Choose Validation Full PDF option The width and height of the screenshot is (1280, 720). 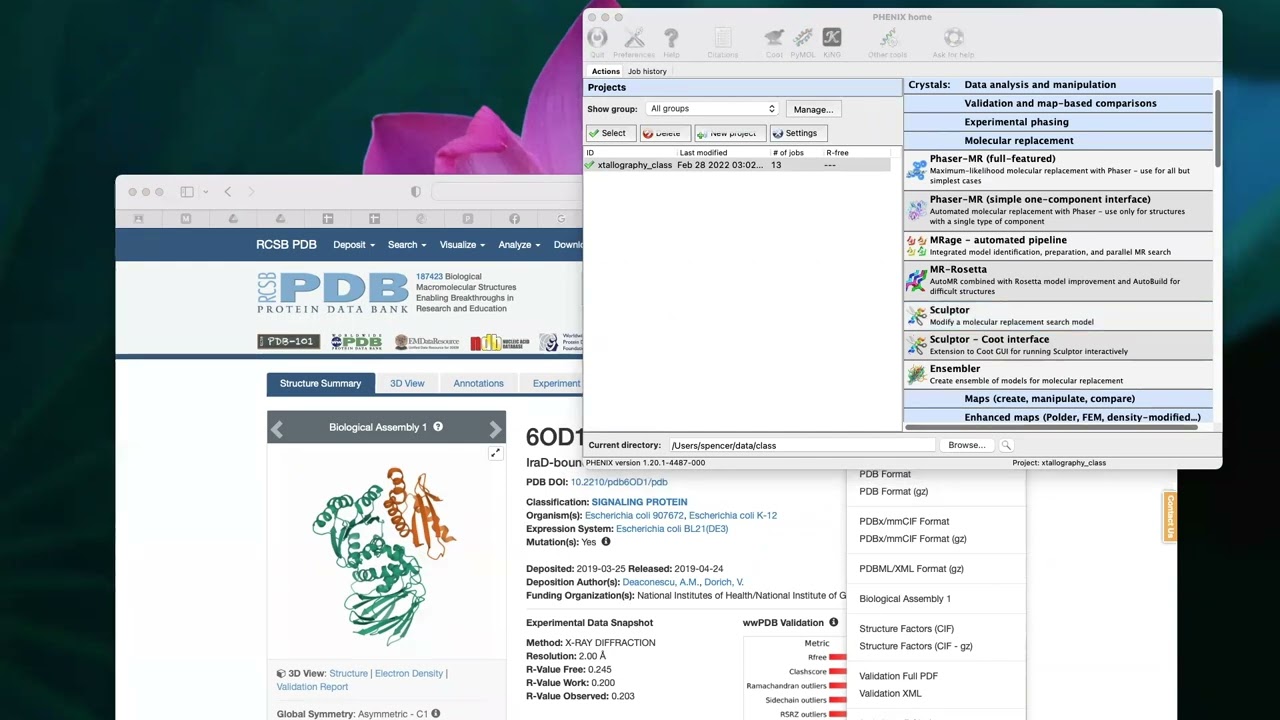click(898, 676)
